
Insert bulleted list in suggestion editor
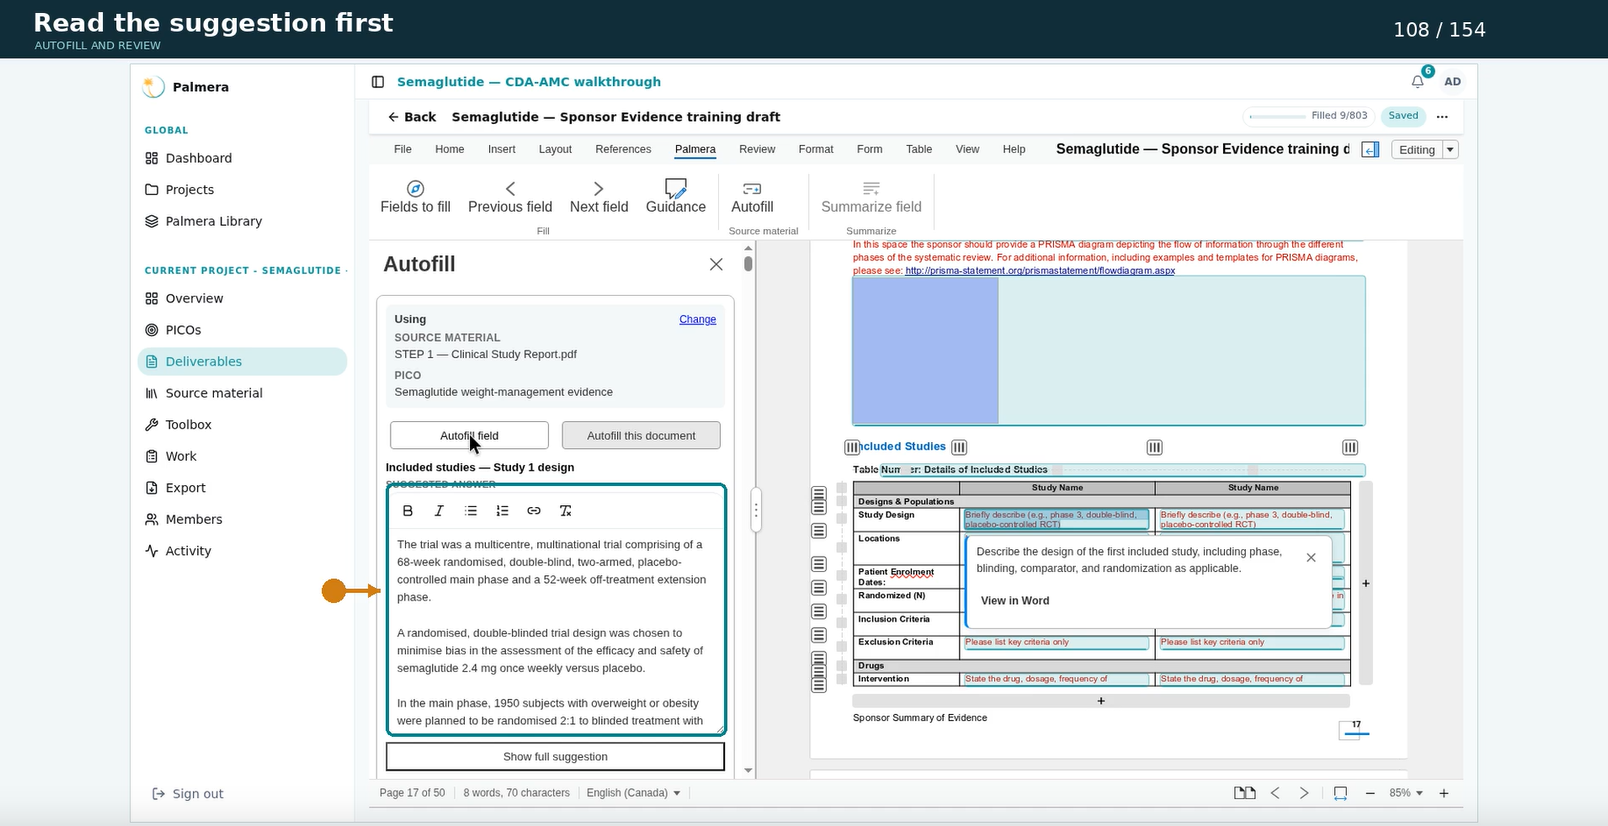471,511
